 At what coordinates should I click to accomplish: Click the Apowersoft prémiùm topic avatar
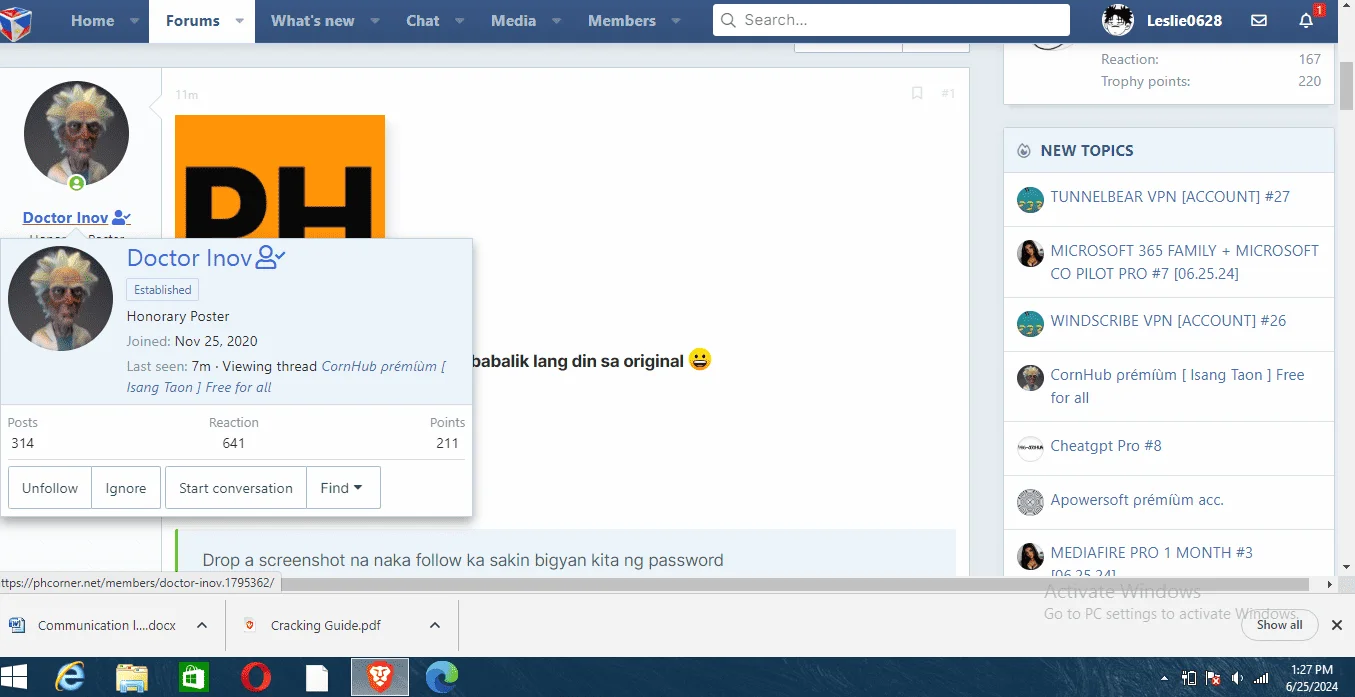1030,502
